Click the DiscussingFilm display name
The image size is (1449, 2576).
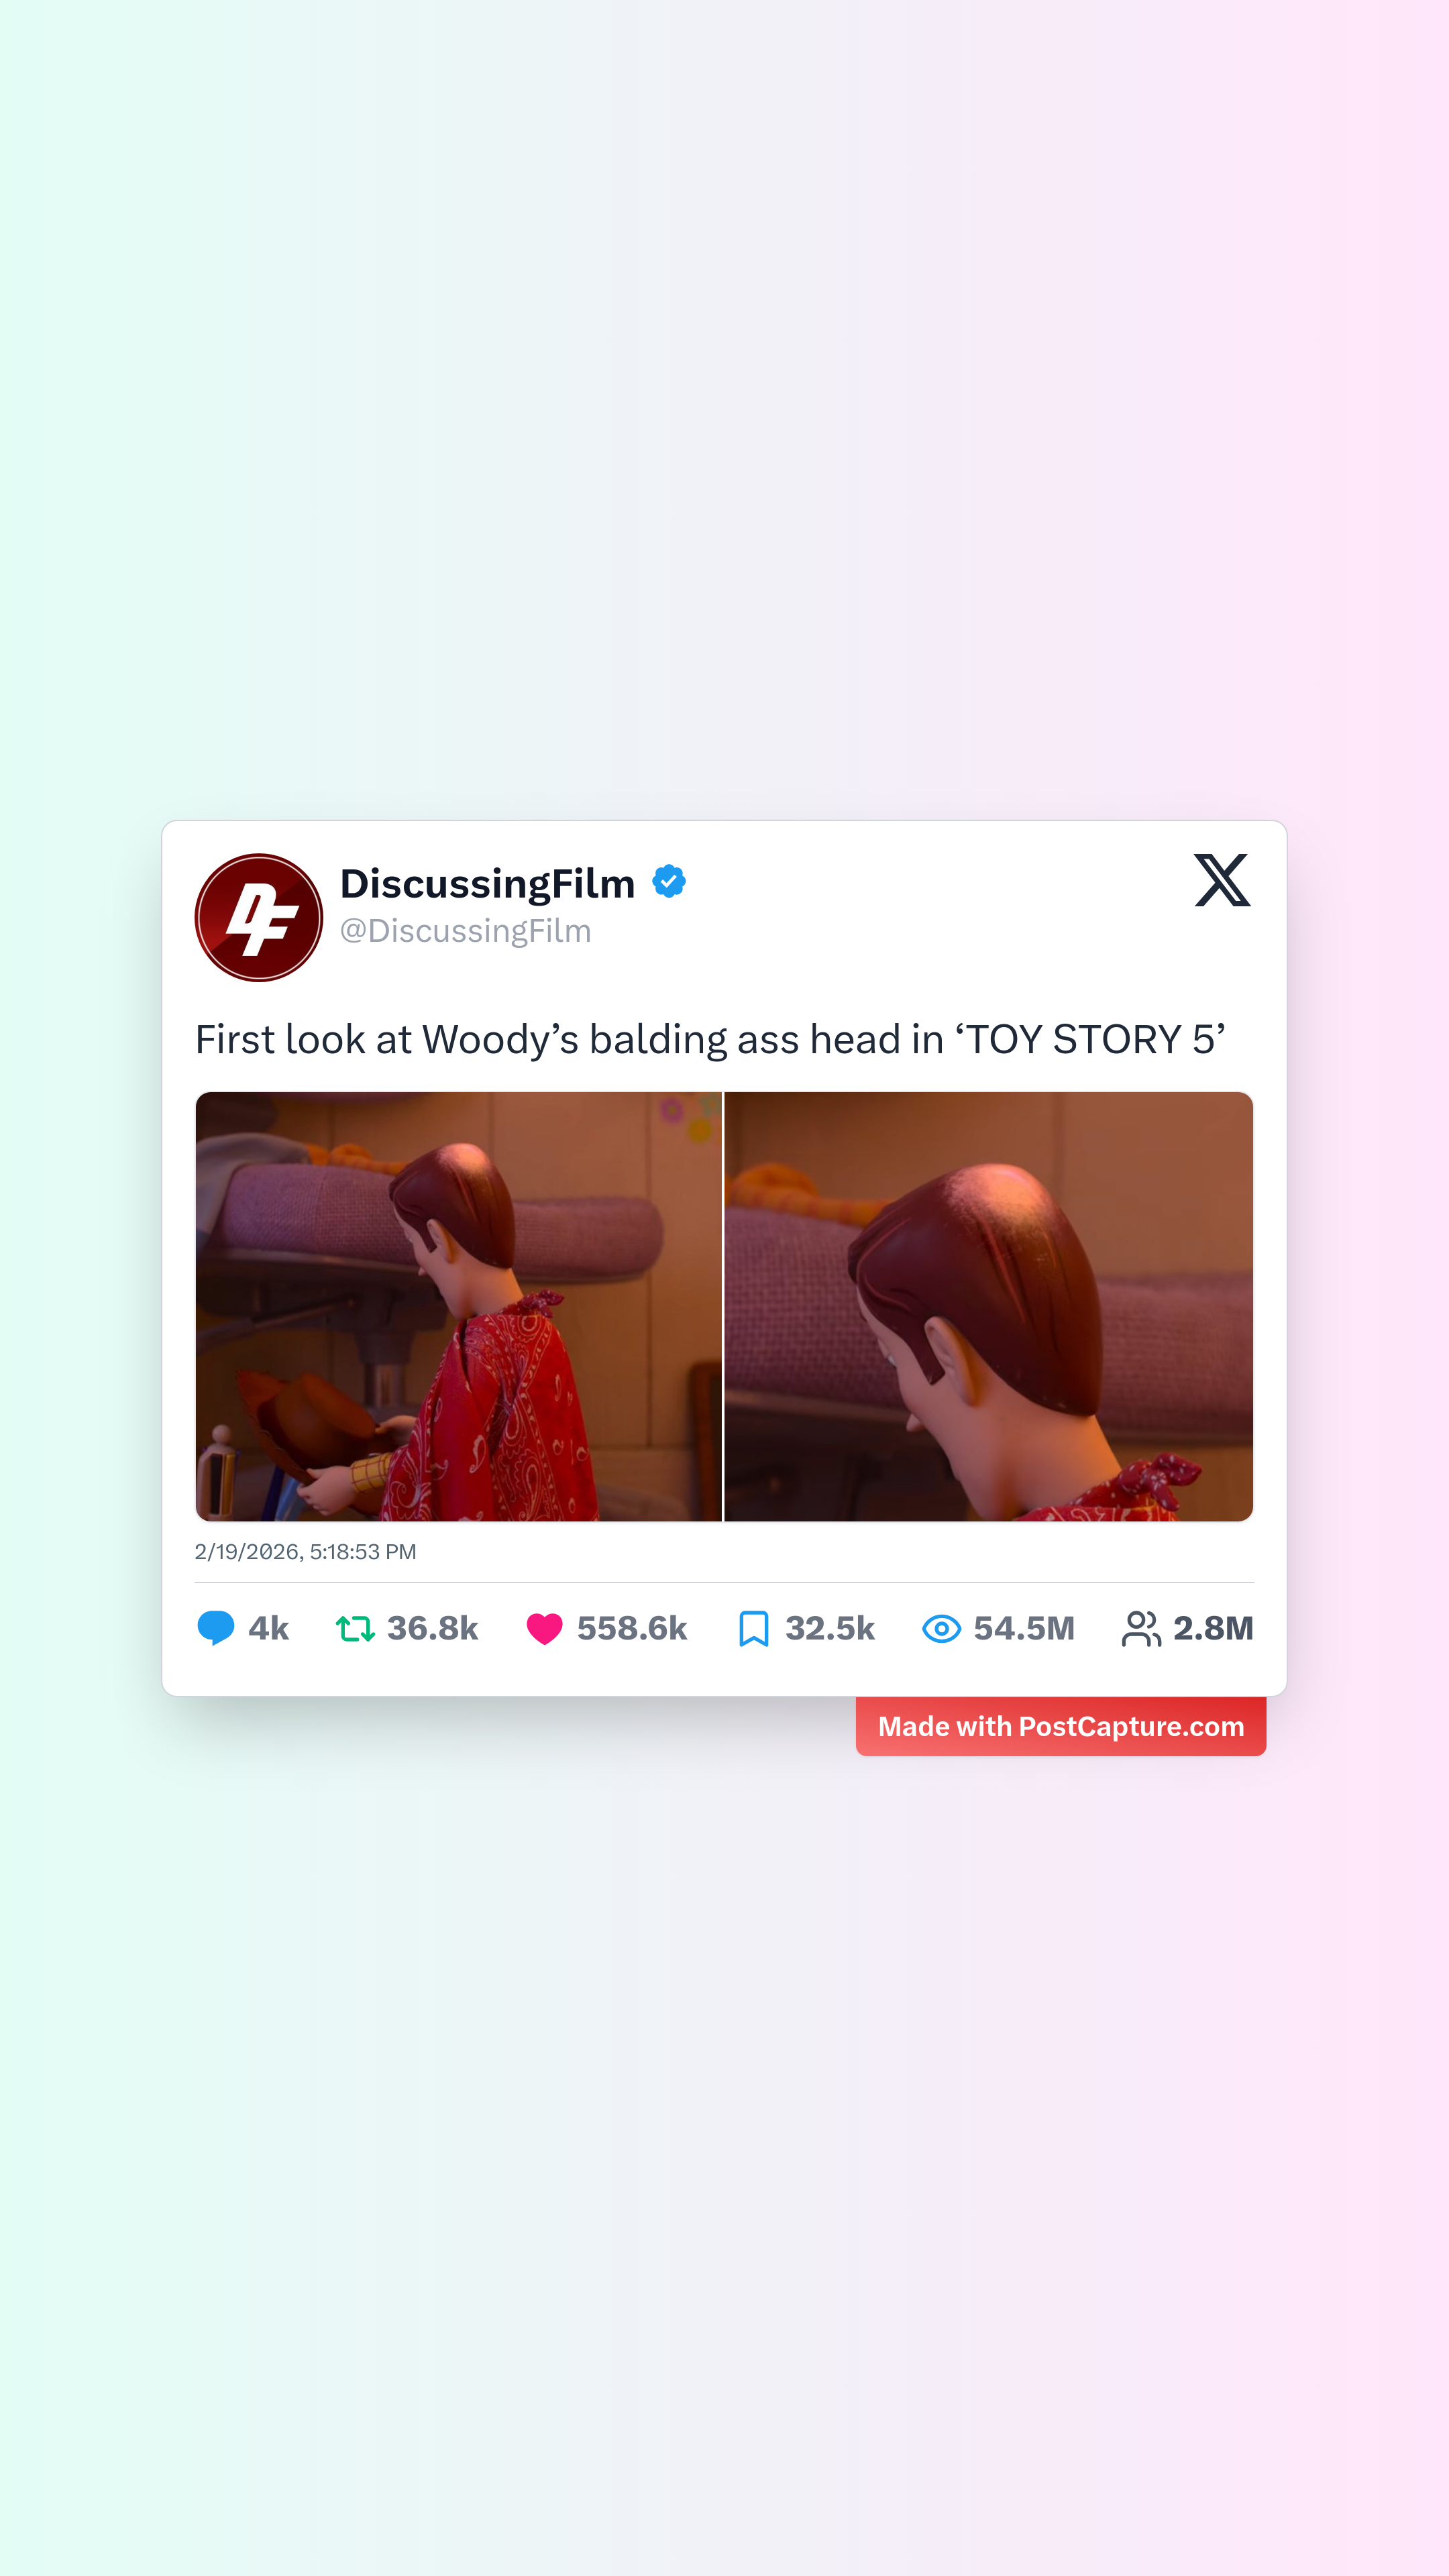[x=487, y=883]
